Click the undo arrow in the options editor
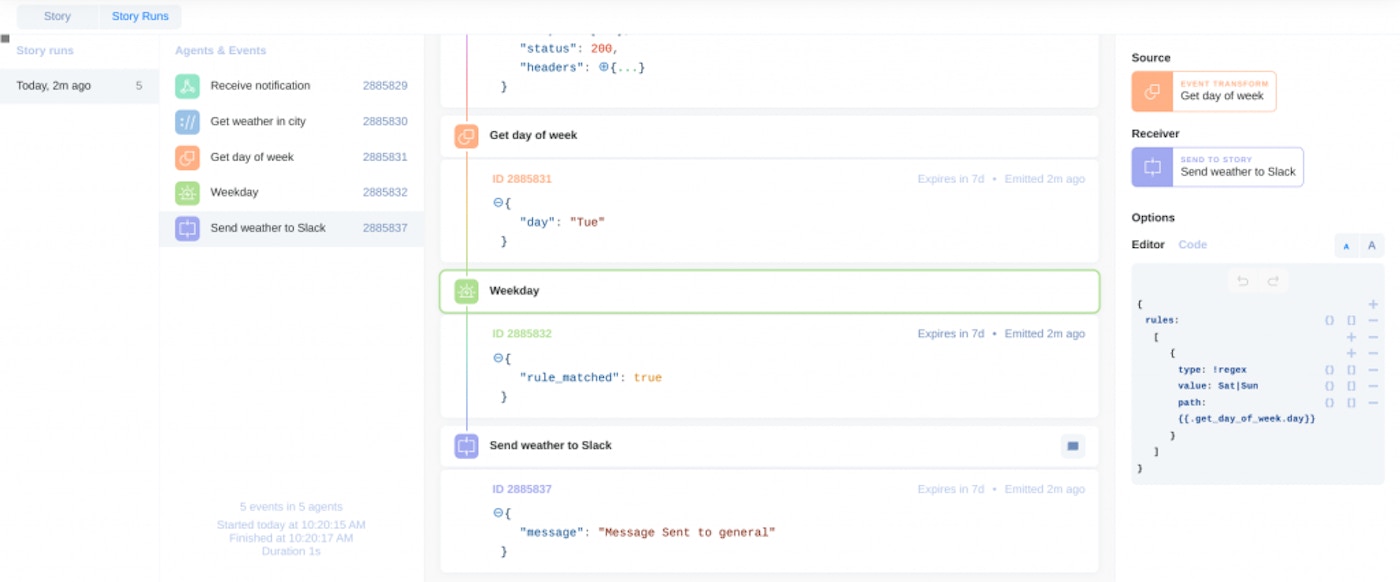 click(x=1243, y=281)
